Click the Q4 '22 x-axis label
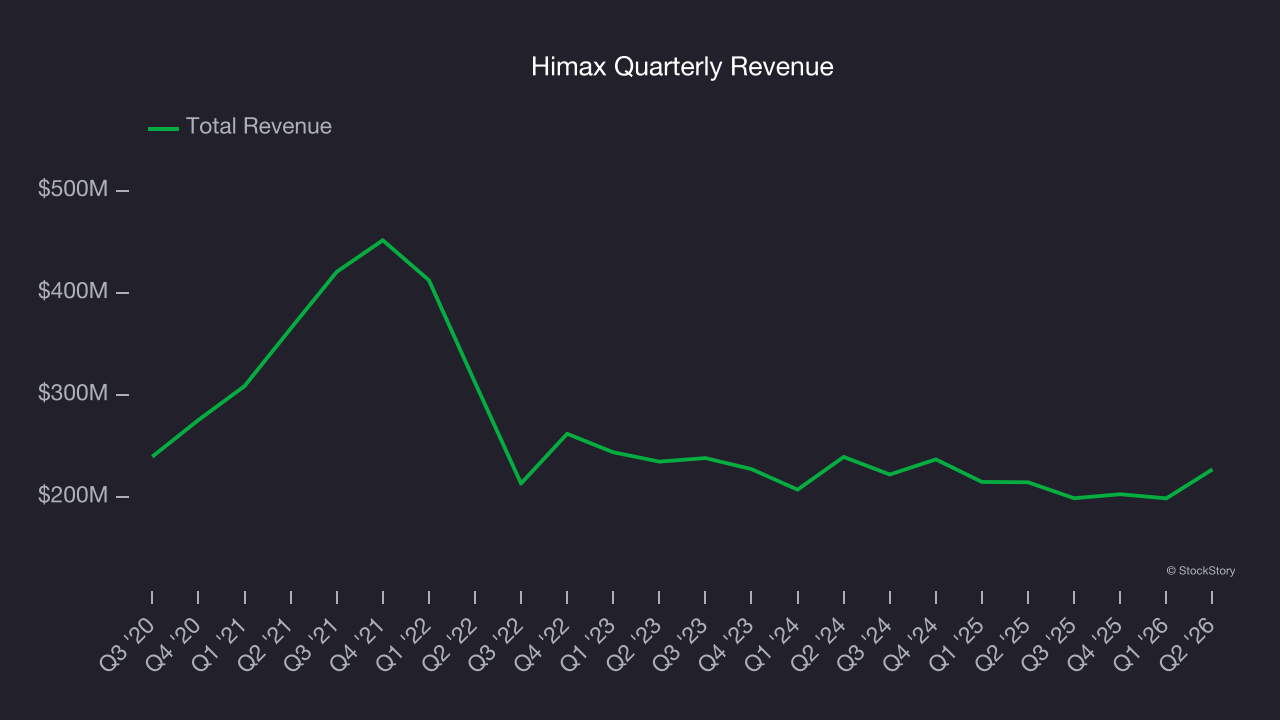Image resolution: width=1280 pixels, height=720 pixels. [x=544, y=643]
